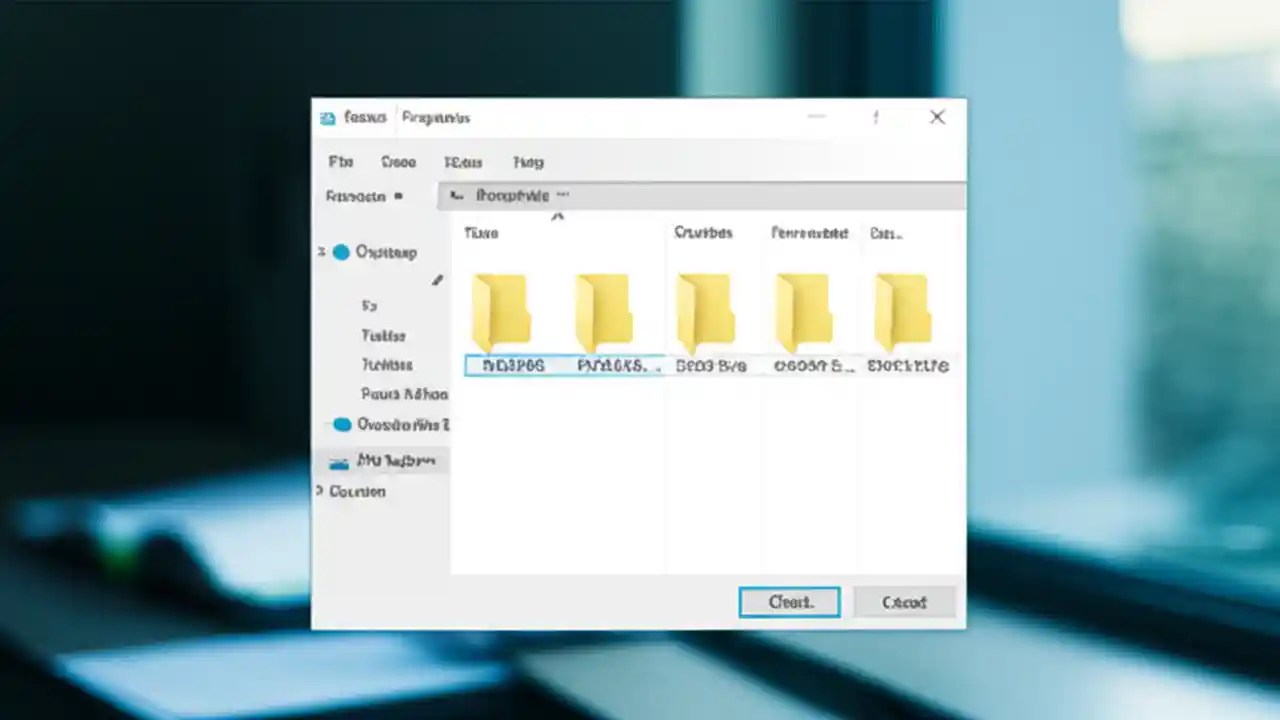This screenshot has width=1280, height=720.
Task: Expand the OneDrive node in the navigation tree
Action: pos(321,425)
